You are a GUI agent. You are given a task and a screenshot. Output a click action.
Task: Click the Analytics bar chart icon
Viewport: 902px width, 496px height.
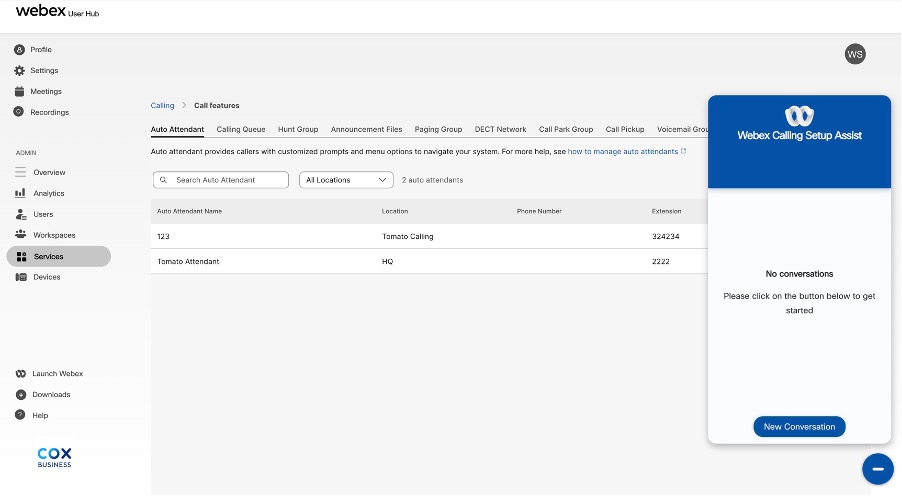coord(20,193)
